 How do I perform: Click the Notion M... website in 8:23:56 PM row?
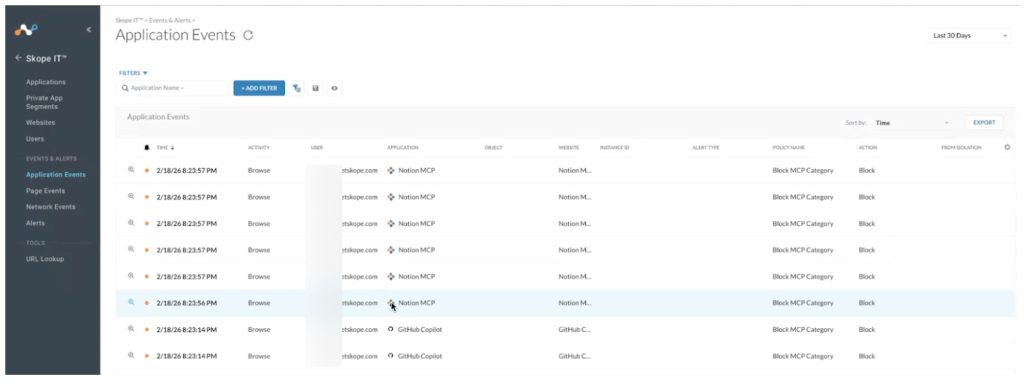tap(575, 303)
